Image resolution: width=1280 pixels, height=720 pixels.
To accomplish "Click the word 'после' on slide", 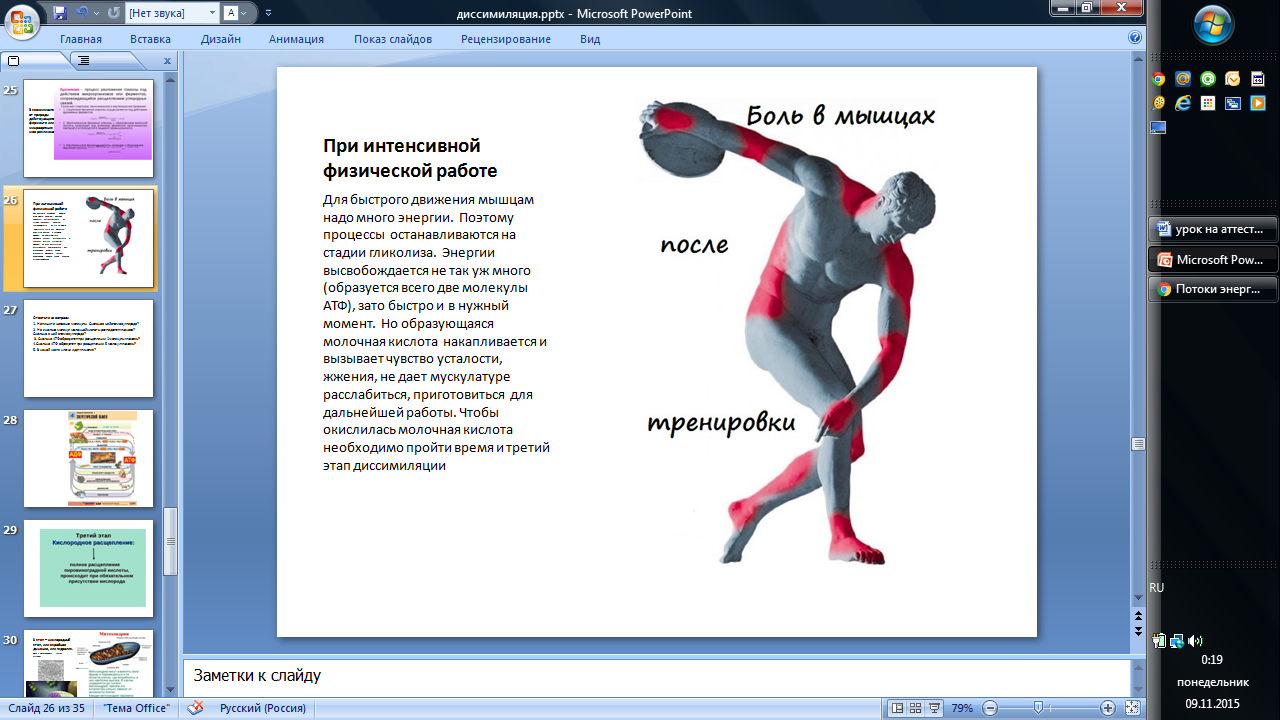I will tap(694, 244).
